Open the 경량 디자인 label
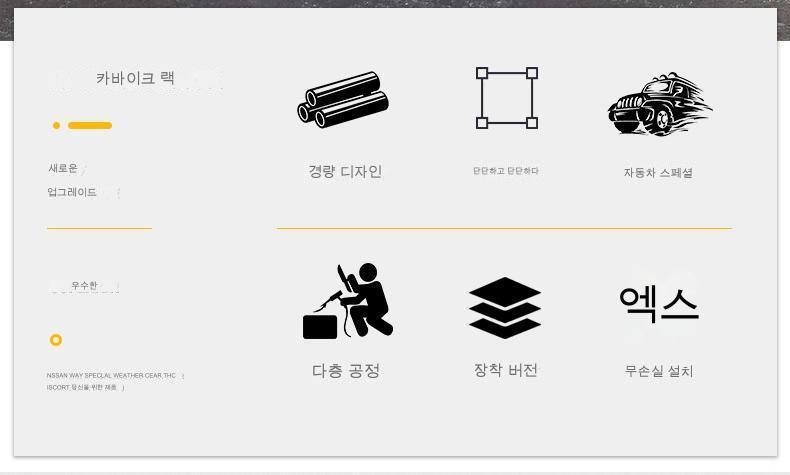 click(345, 171)
